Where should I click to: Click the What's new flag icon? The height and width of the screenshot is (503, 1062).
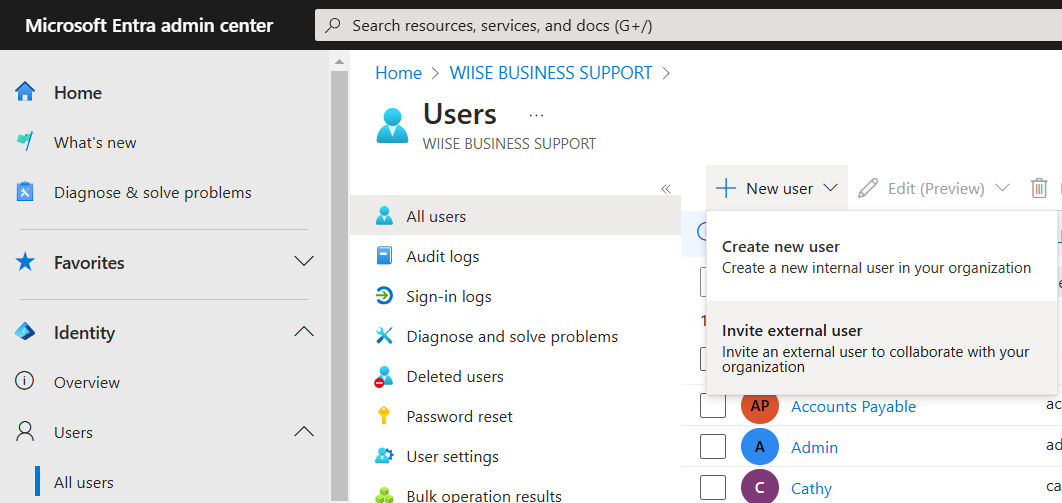tap(25, 142)
